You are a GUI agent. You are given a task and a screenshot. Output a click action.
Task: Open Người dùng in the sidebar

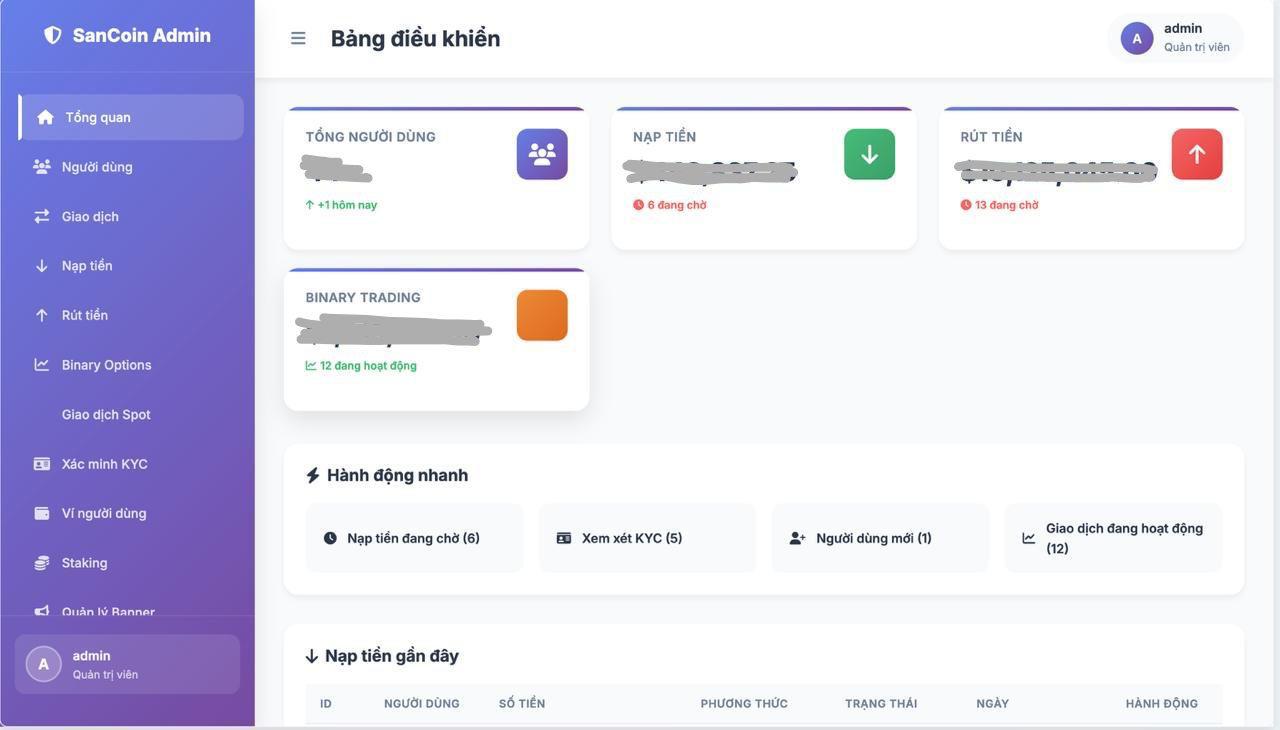click(97, 167)
